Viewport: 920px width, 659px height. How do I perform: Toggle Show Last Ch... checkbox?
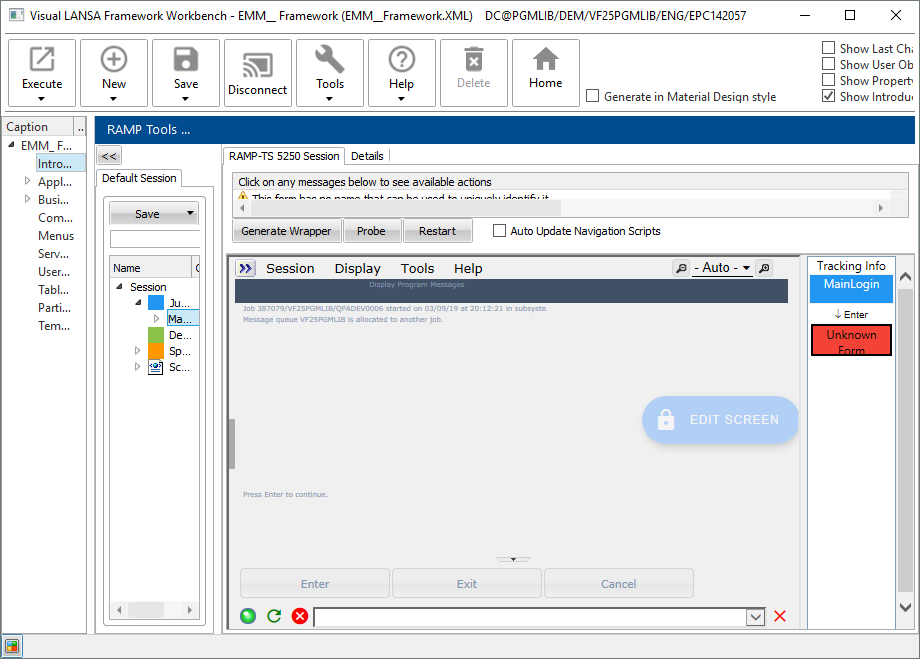pyautogui.click(x=828, y=48)
